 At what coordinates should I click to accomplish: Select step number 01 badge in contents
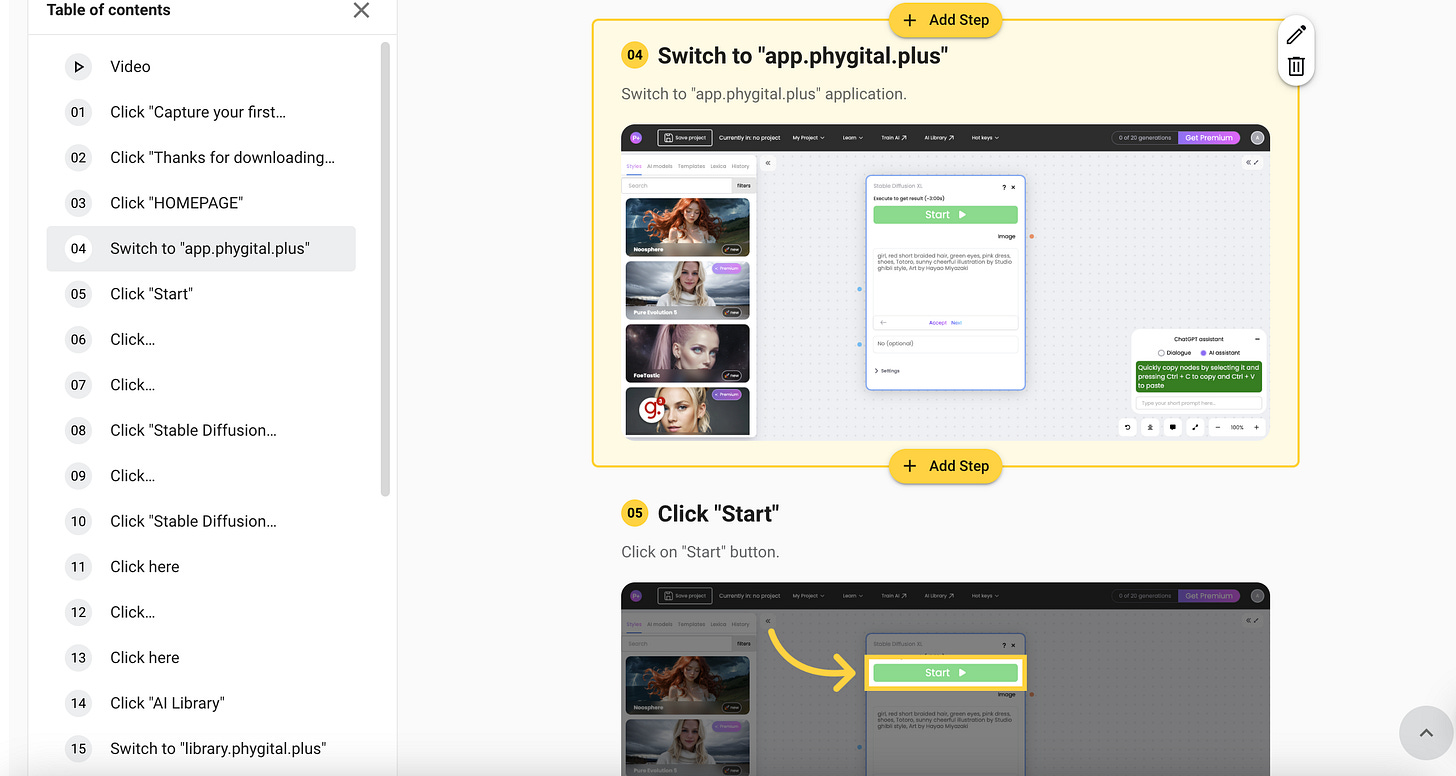[78, 112]
